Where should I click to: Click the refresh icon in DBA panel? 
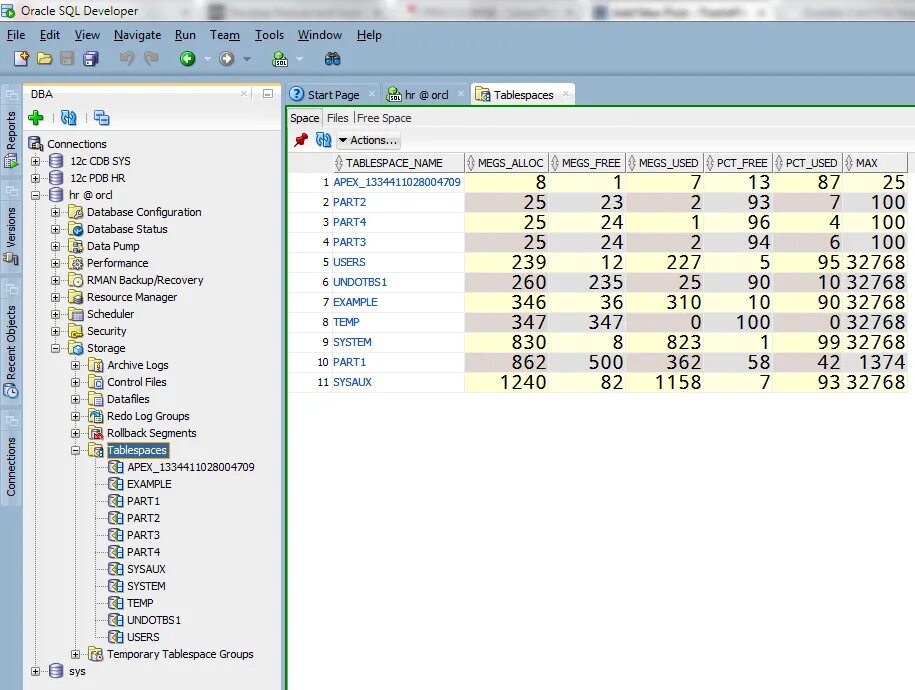click(69, 118)
